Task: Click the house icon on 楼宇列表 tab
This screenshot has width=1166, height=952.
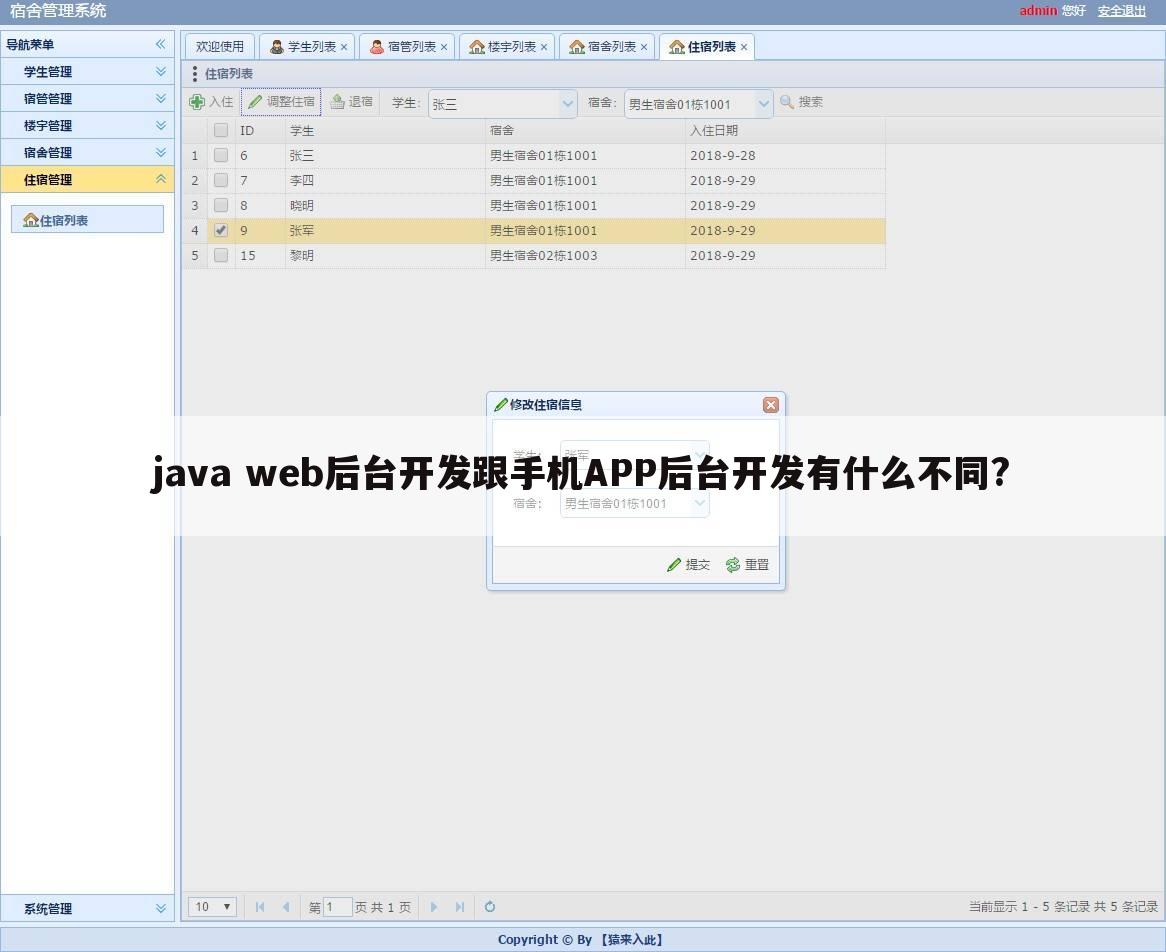Action: tap(477, 47)
